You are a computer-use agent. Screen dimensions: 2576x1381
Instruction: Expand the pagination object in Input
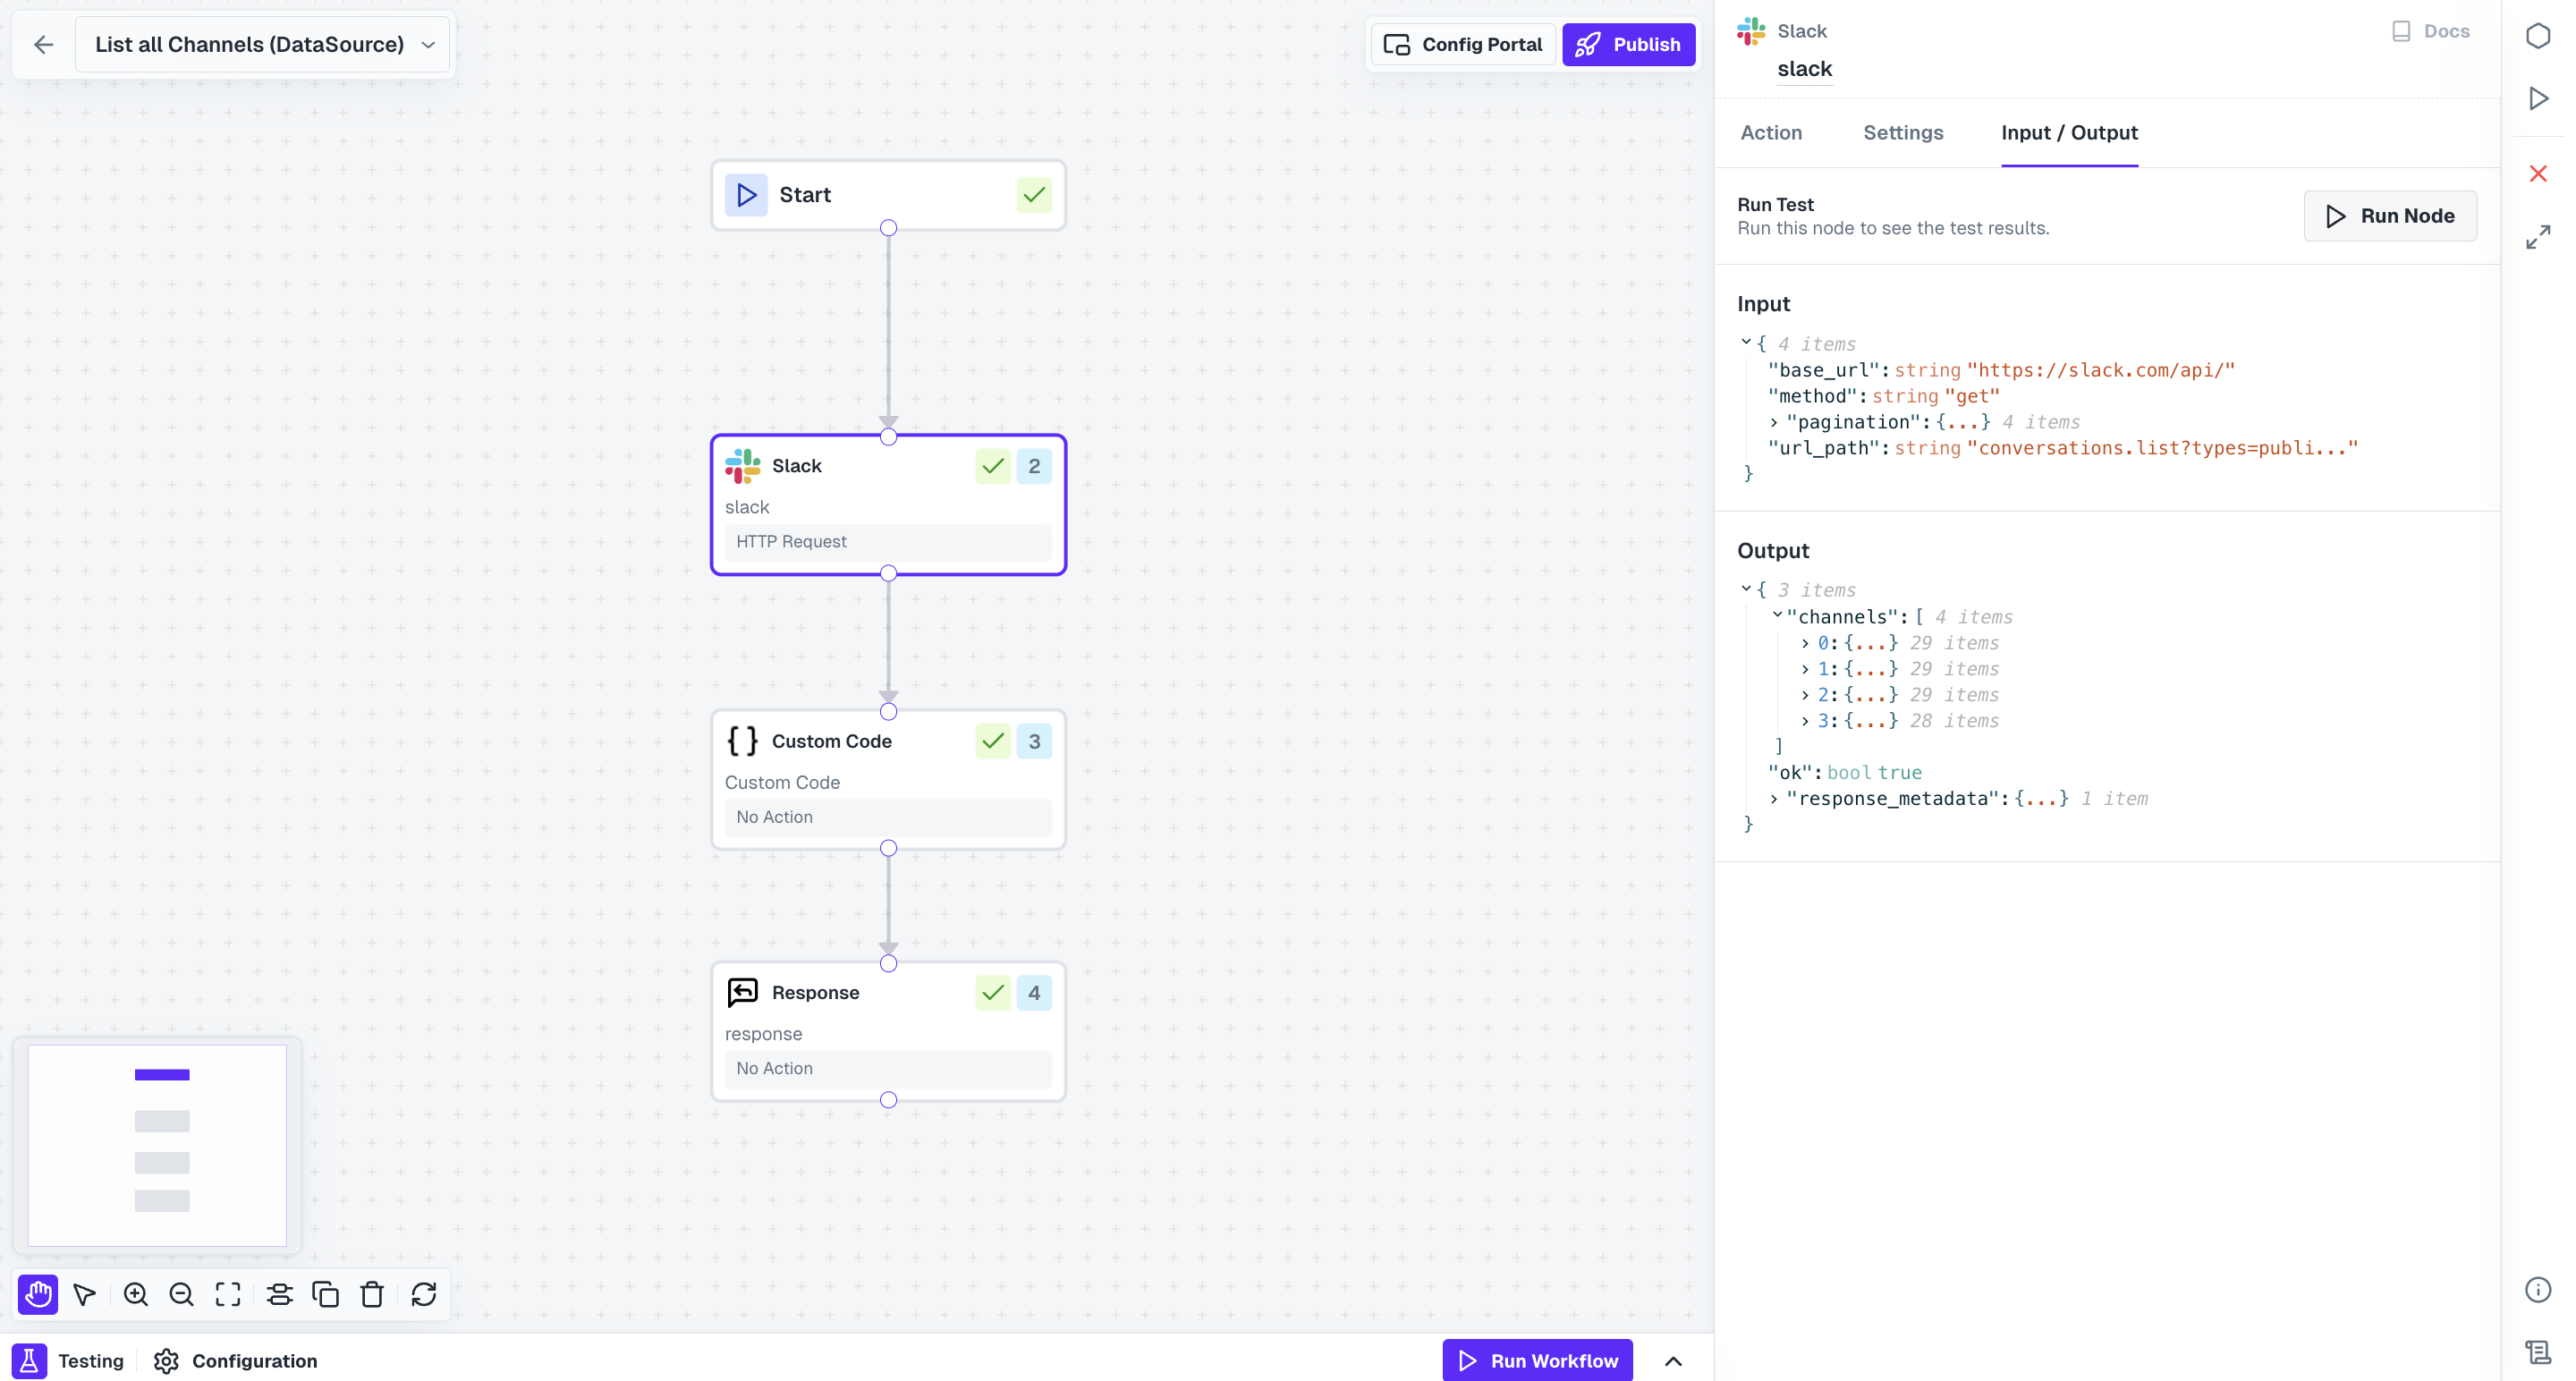(1775, 422)
